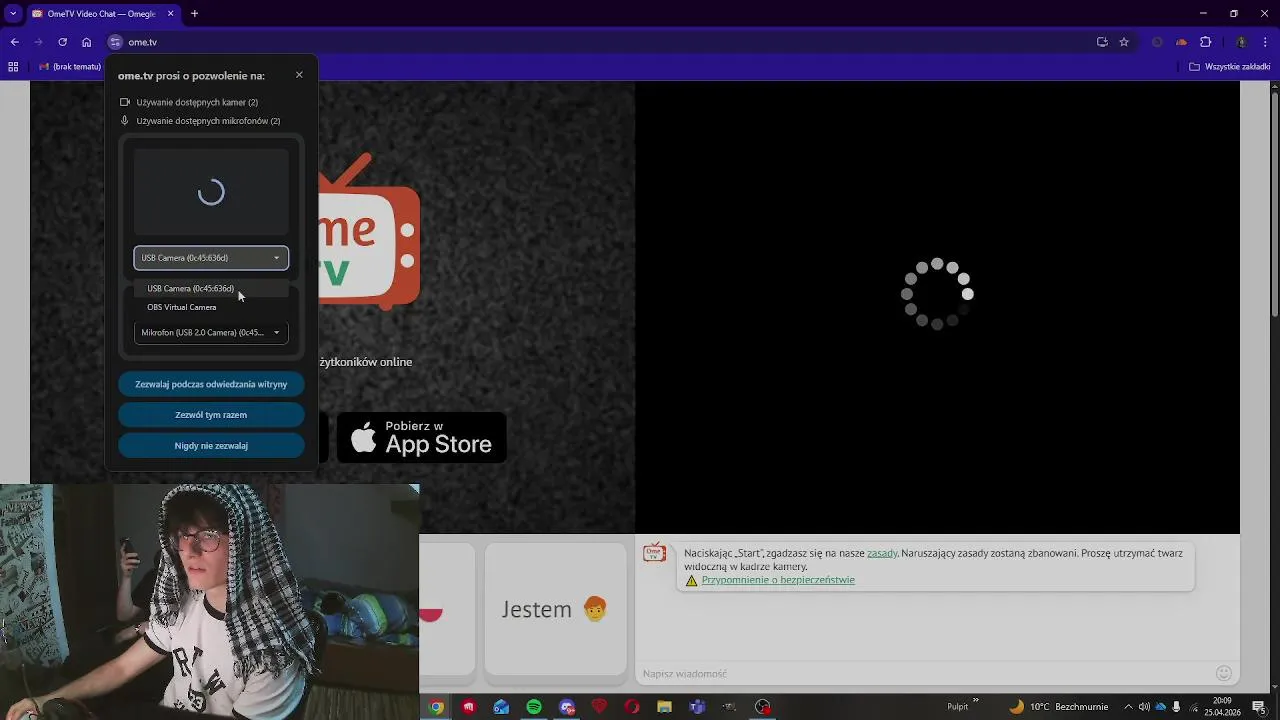Open the Windows notification center
The image size is (1280, 720).
coord(1259,707)
